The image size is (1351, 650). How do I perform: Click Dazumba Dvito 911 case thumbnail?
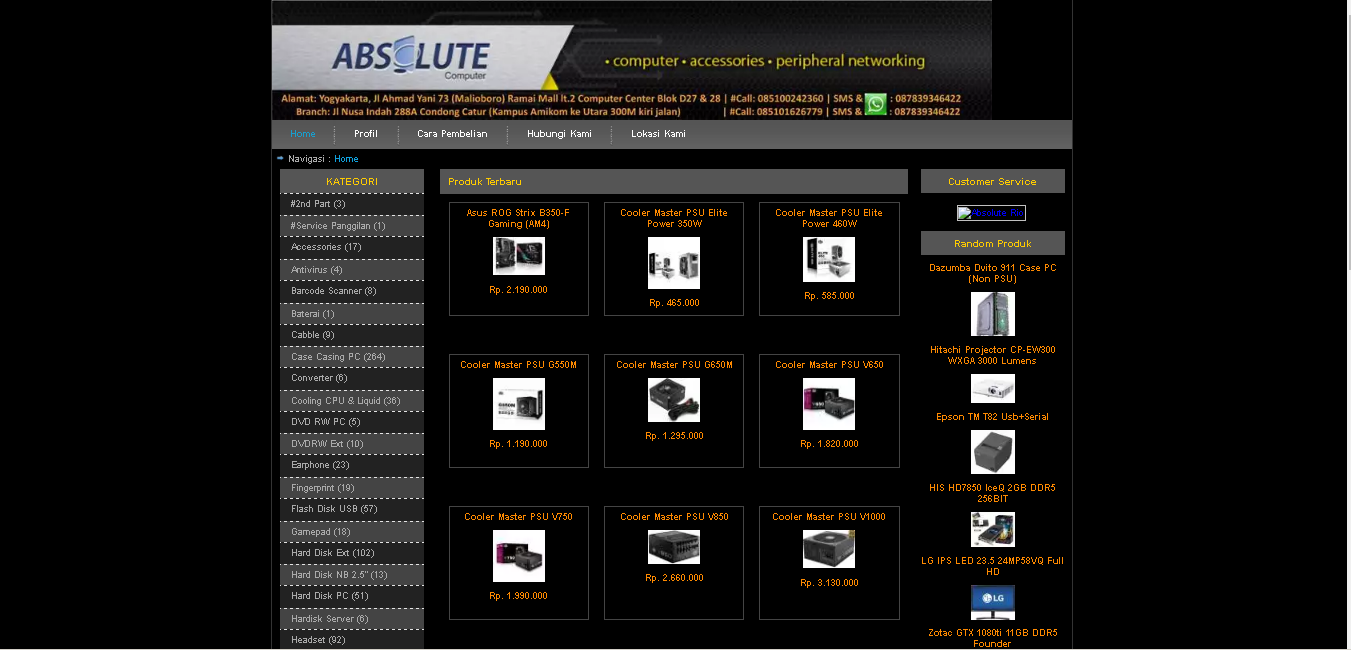(993, 314)
